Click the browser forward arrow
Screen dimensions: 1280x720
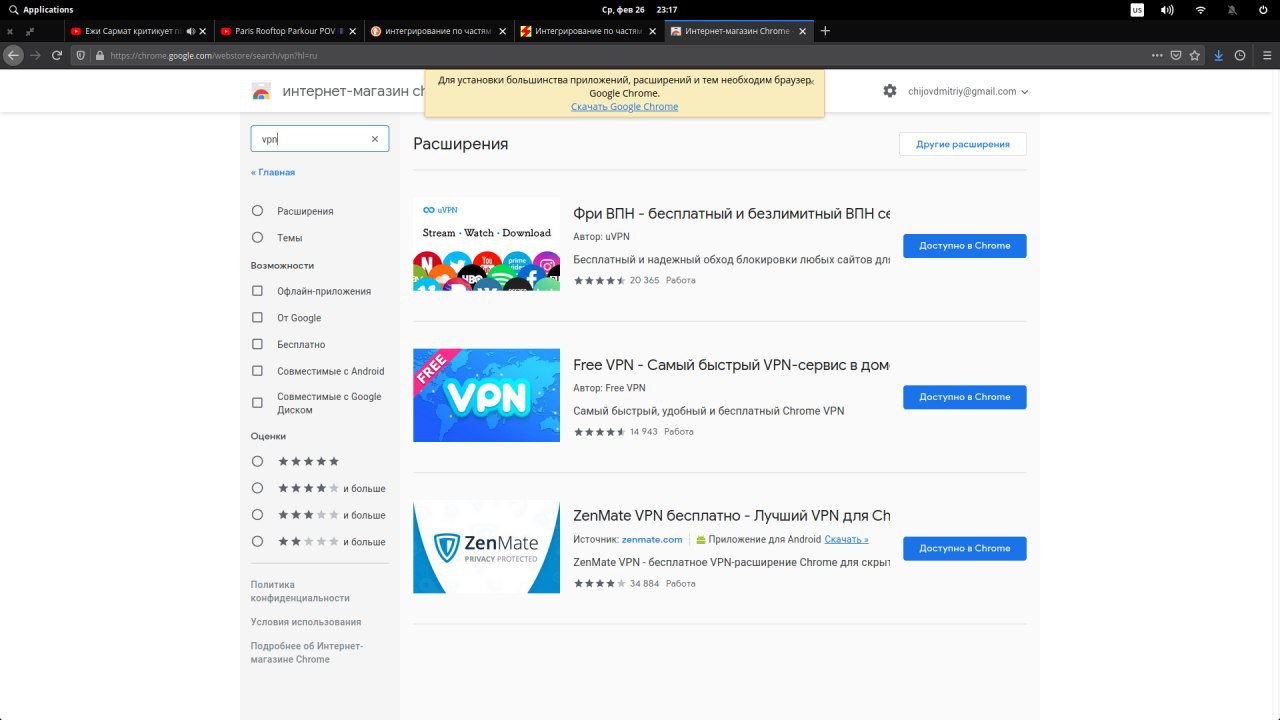36,55
